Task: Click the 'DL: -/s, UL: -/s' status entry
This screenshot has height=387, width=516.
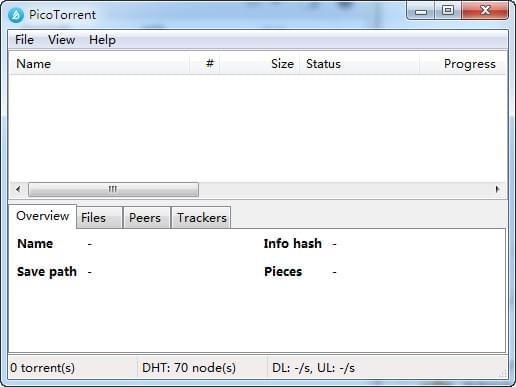Action: tap(313, 368)
